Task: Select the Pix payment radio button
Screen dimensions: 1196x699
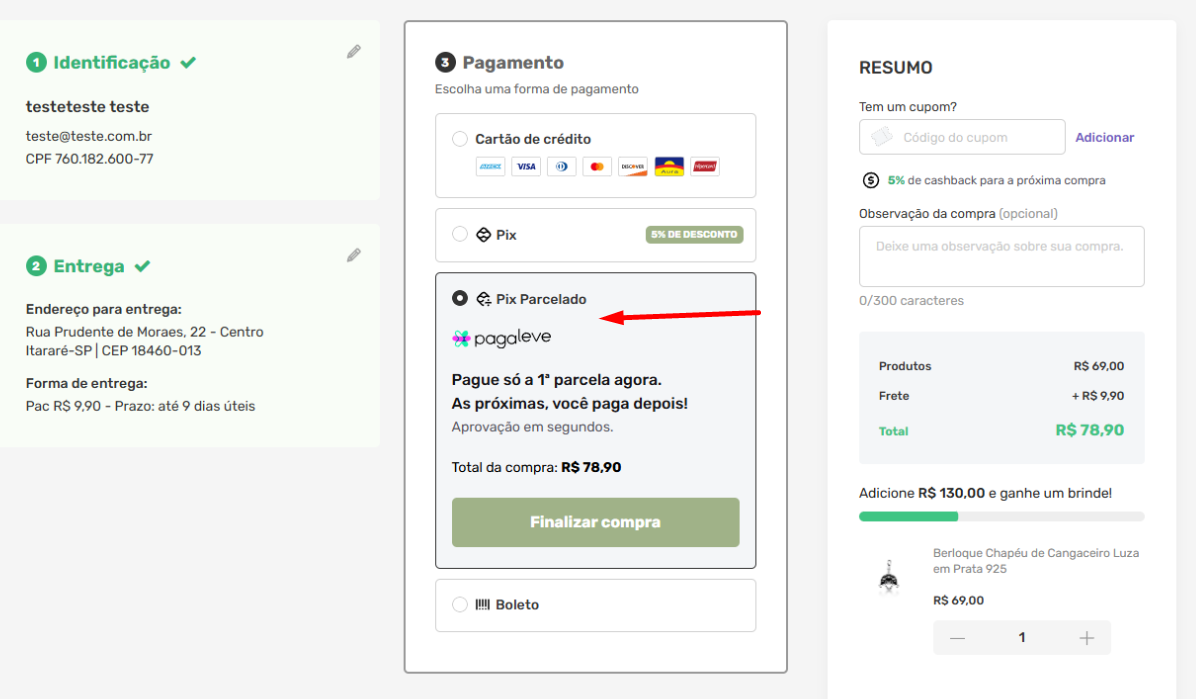Action: (460, 235)
